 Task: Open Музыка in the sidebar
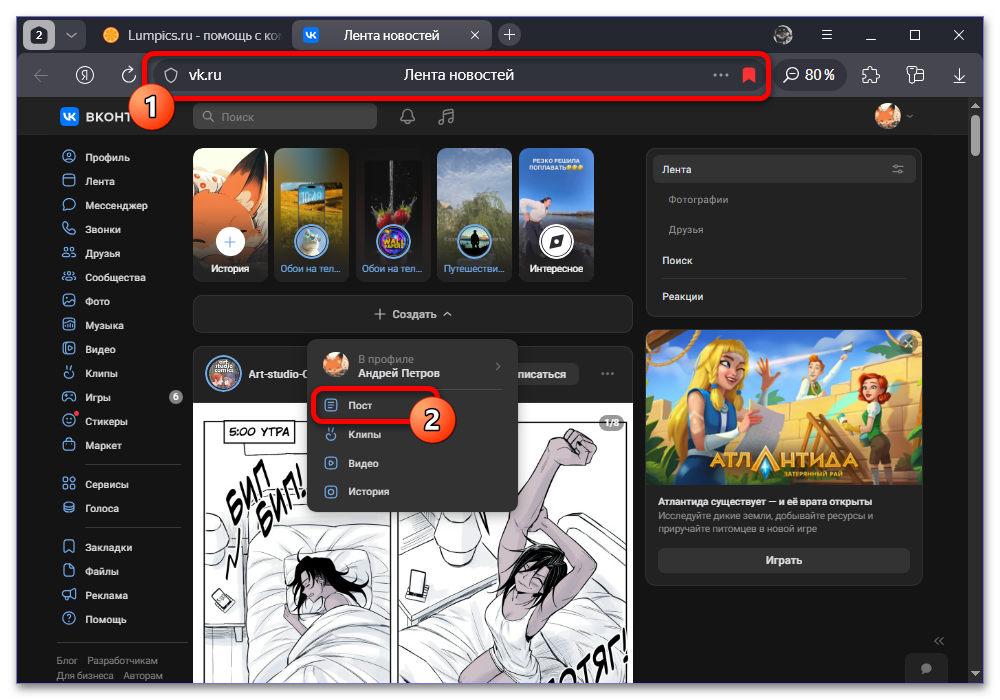coord(92,325)
